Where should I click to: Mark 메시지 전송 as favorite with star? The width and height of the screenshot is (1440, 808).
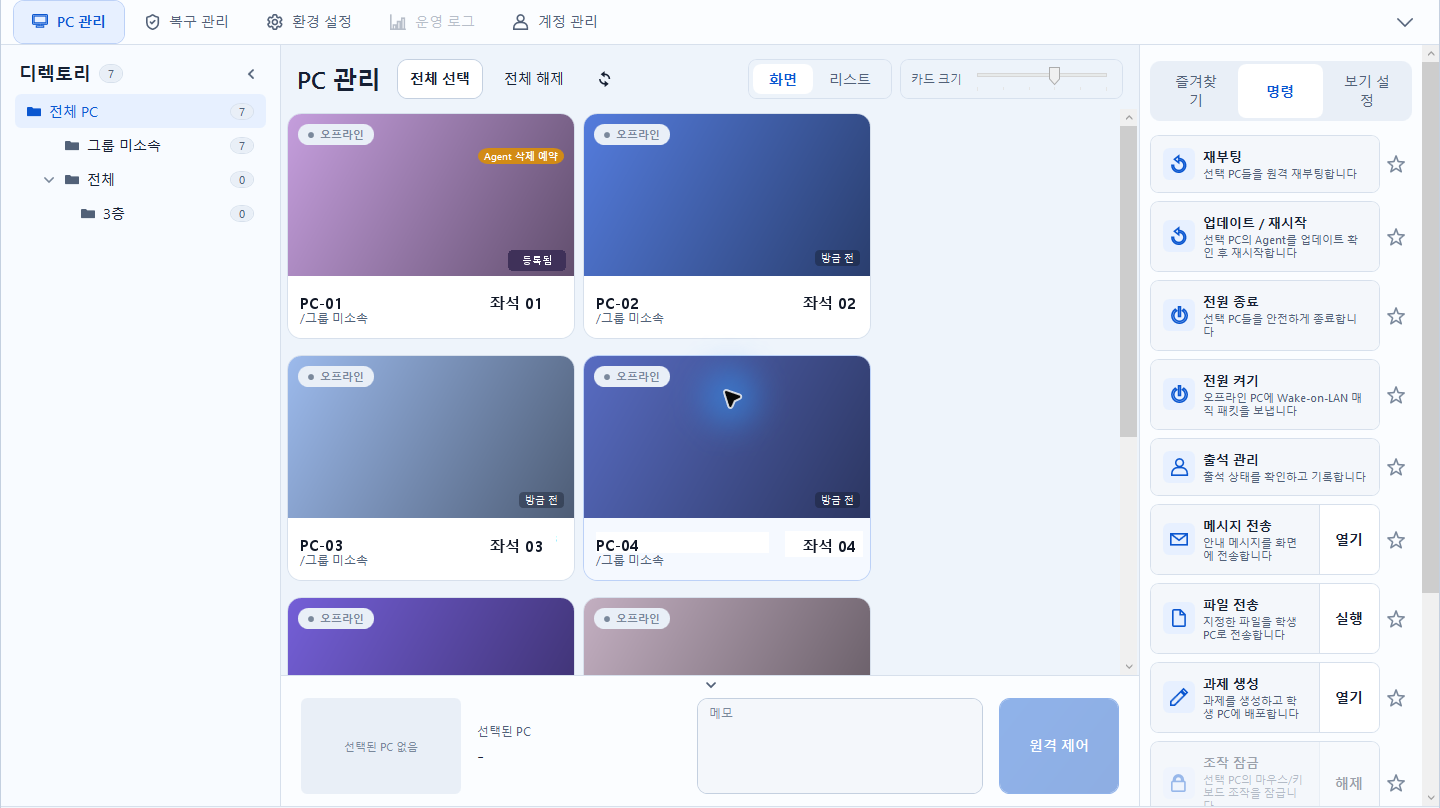coord(1396,540)
